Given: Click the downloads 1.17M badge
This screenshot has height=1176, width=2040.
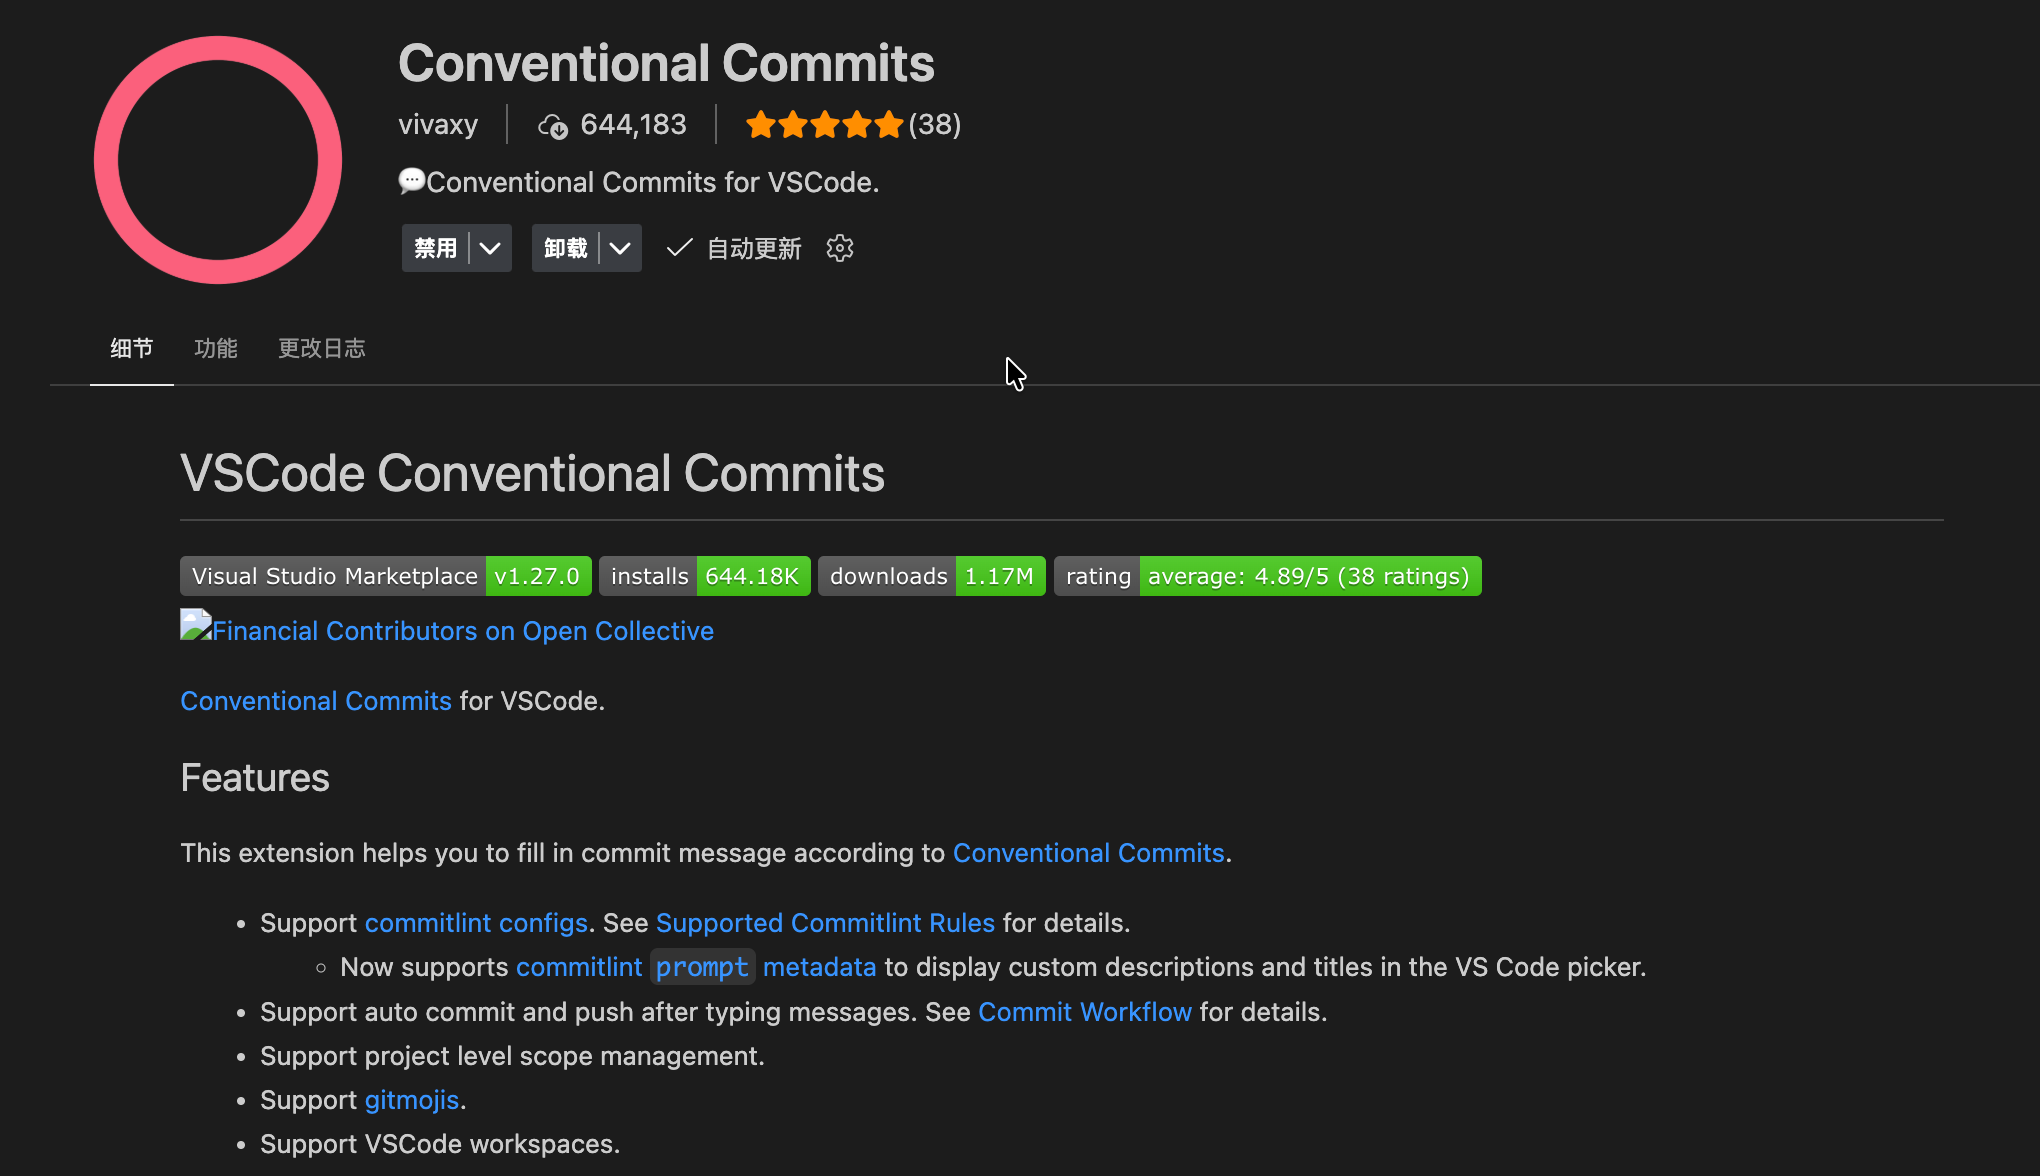Looking at the screenshot, I should pos(931,576).
